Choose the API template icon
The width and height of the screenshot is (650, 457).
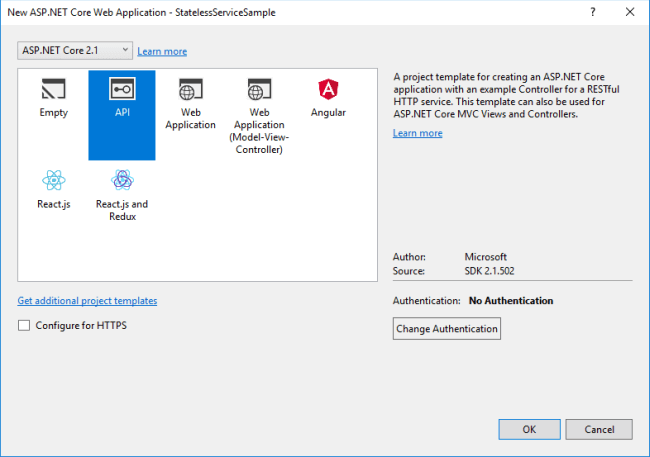[122, 89]
